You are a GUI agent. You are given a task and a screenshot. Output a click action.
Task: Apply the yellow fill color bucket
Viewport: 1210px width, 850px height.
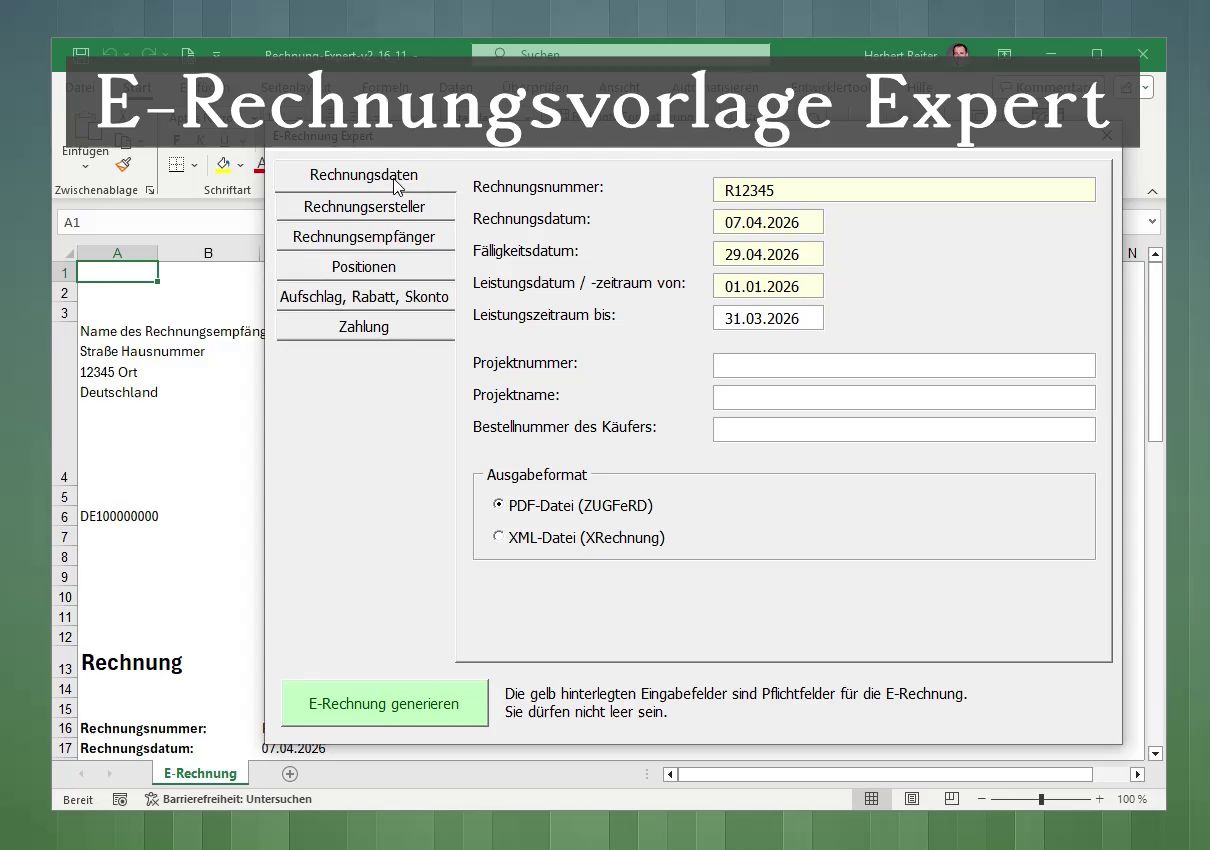pyautogui.click(x=223, y=164)
